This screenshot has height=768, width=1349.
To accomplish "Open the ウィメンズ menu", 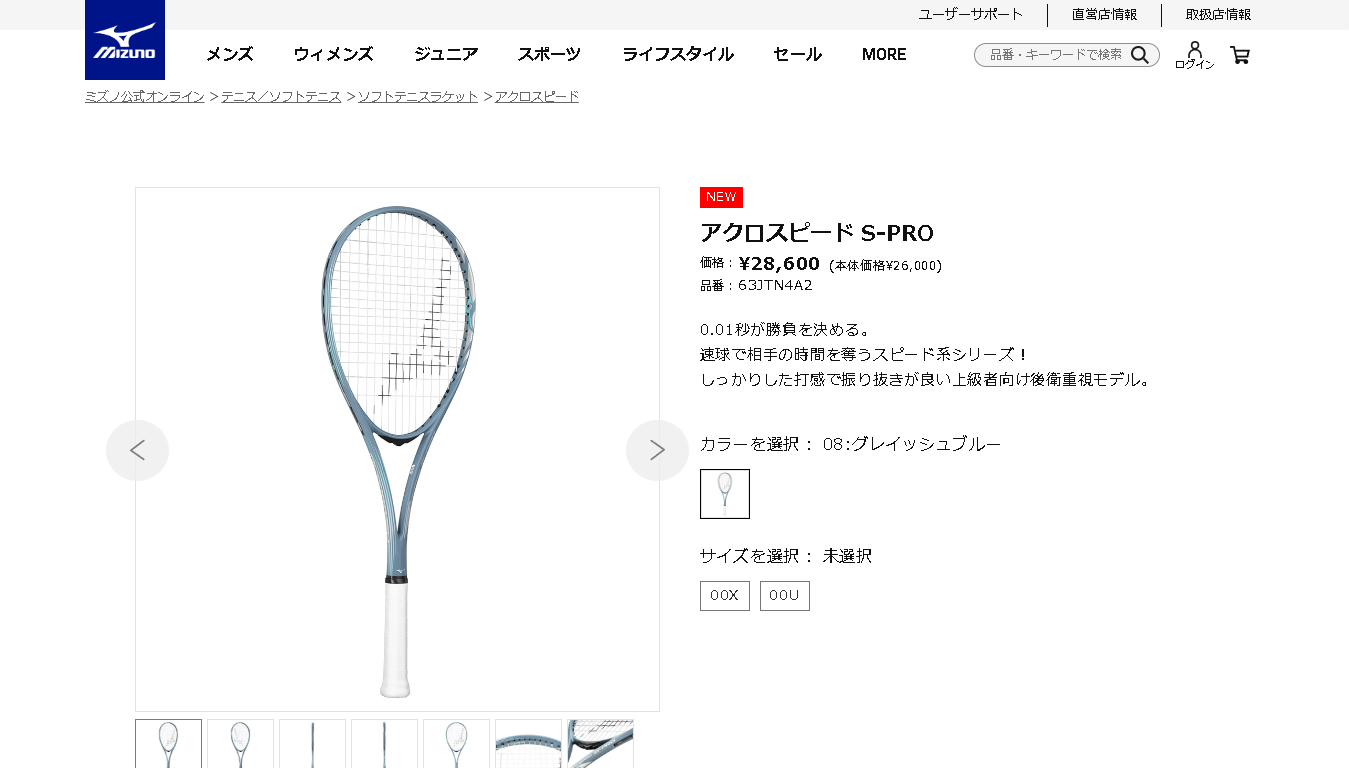I will click(x=333, y=54).
